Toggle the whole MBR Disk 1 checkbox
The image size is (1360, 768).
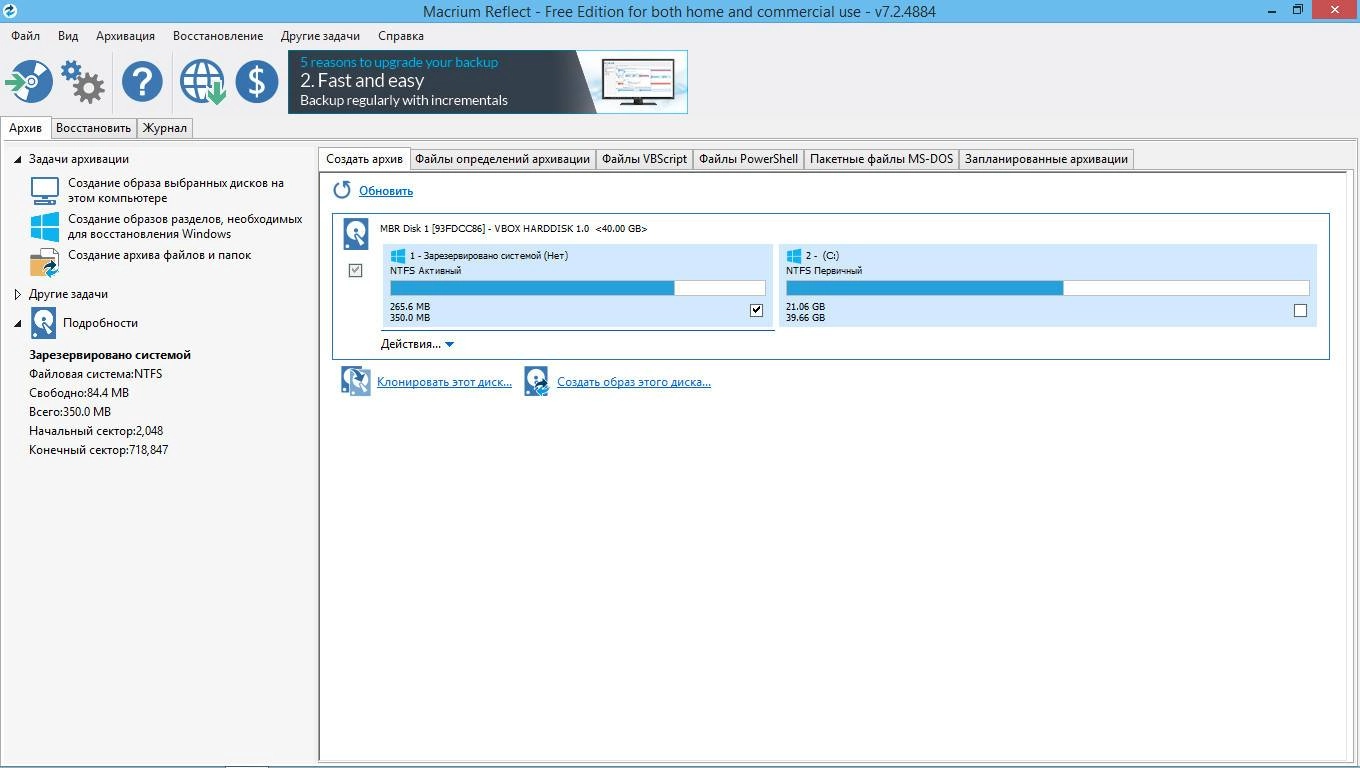tap(355, 270)
